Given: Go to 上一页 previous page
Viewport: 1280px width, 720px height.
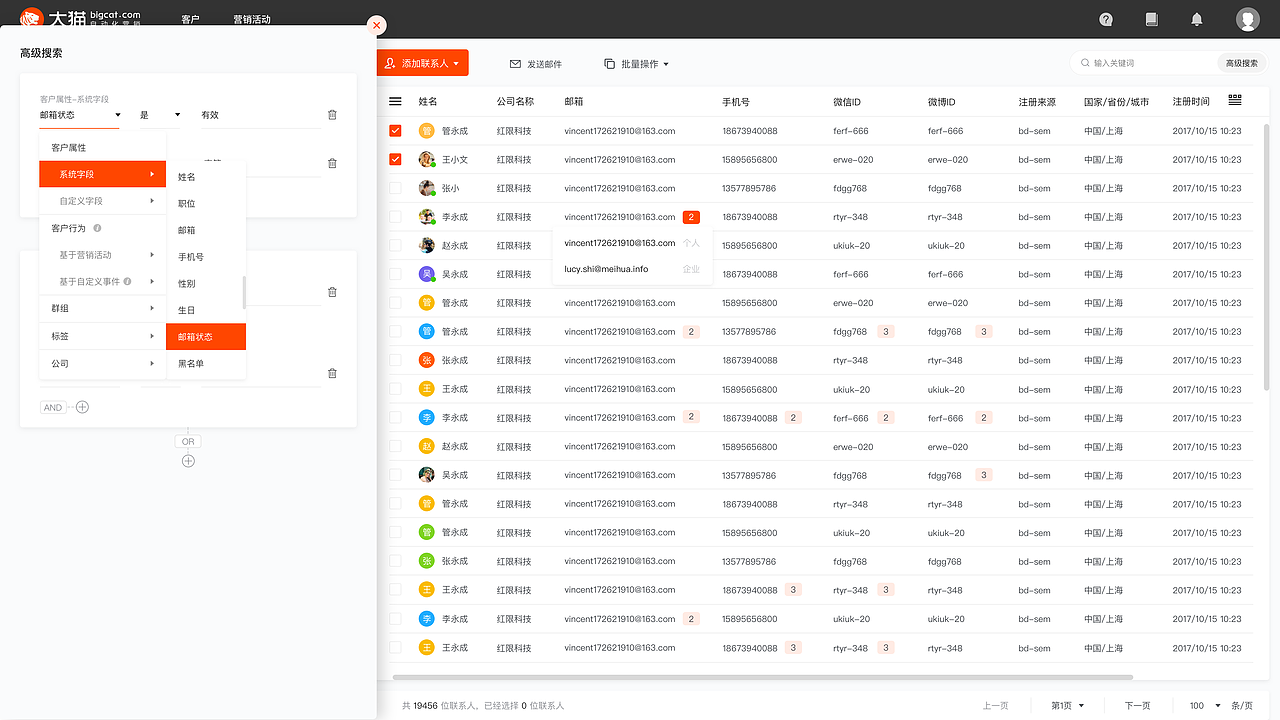Looking at the screenshot, I should point(995,706).
